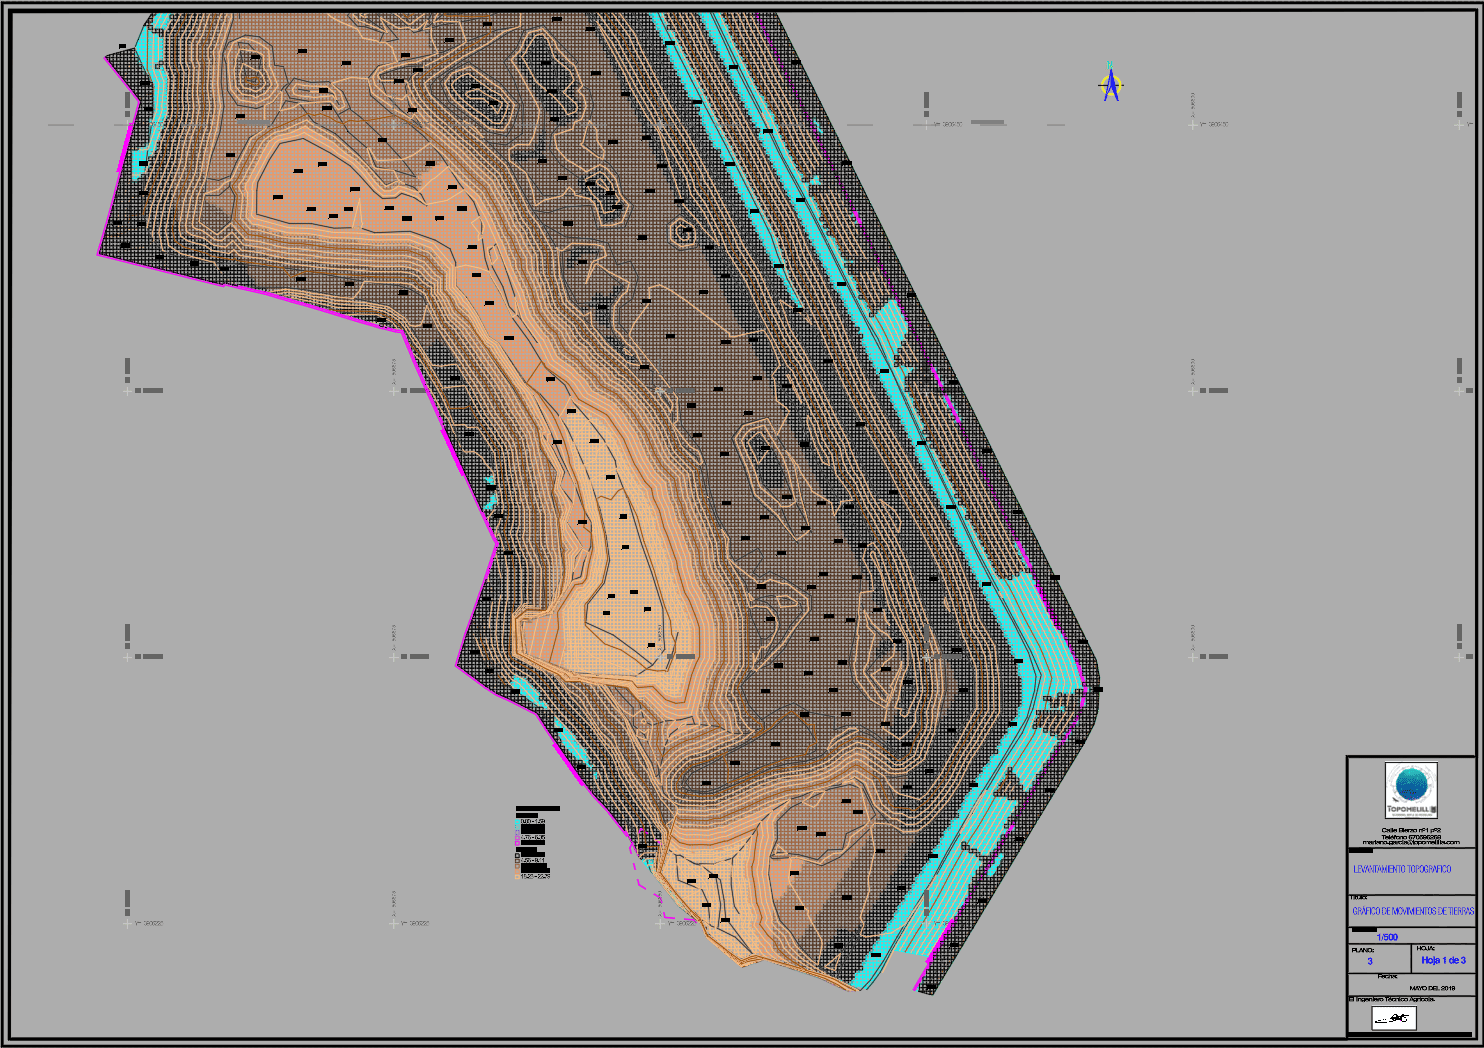
Task: Click the cyan legend swatch
Action: pos(517,822)
